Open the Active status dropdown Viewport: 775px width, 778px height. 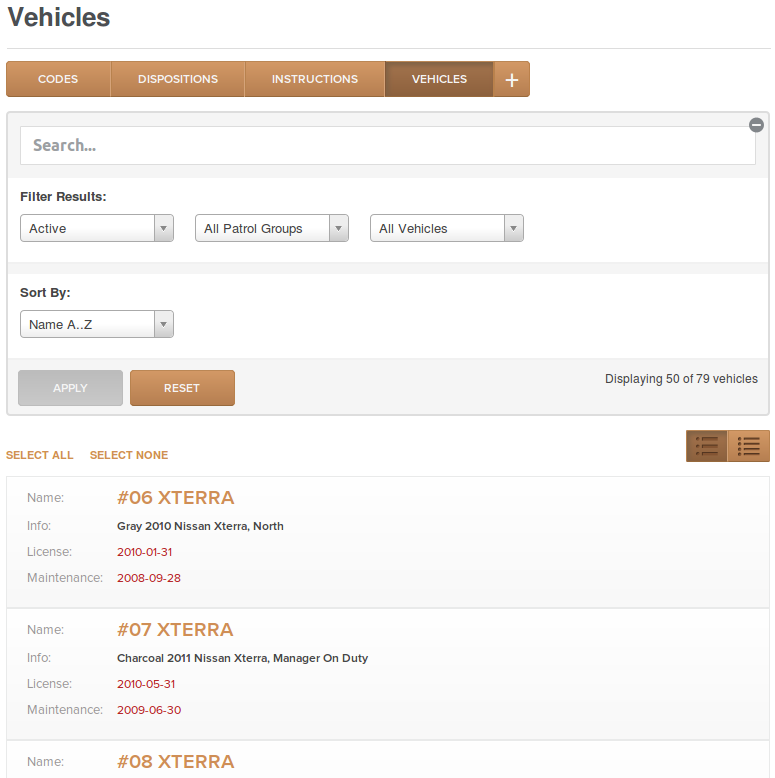click(97, 228)
